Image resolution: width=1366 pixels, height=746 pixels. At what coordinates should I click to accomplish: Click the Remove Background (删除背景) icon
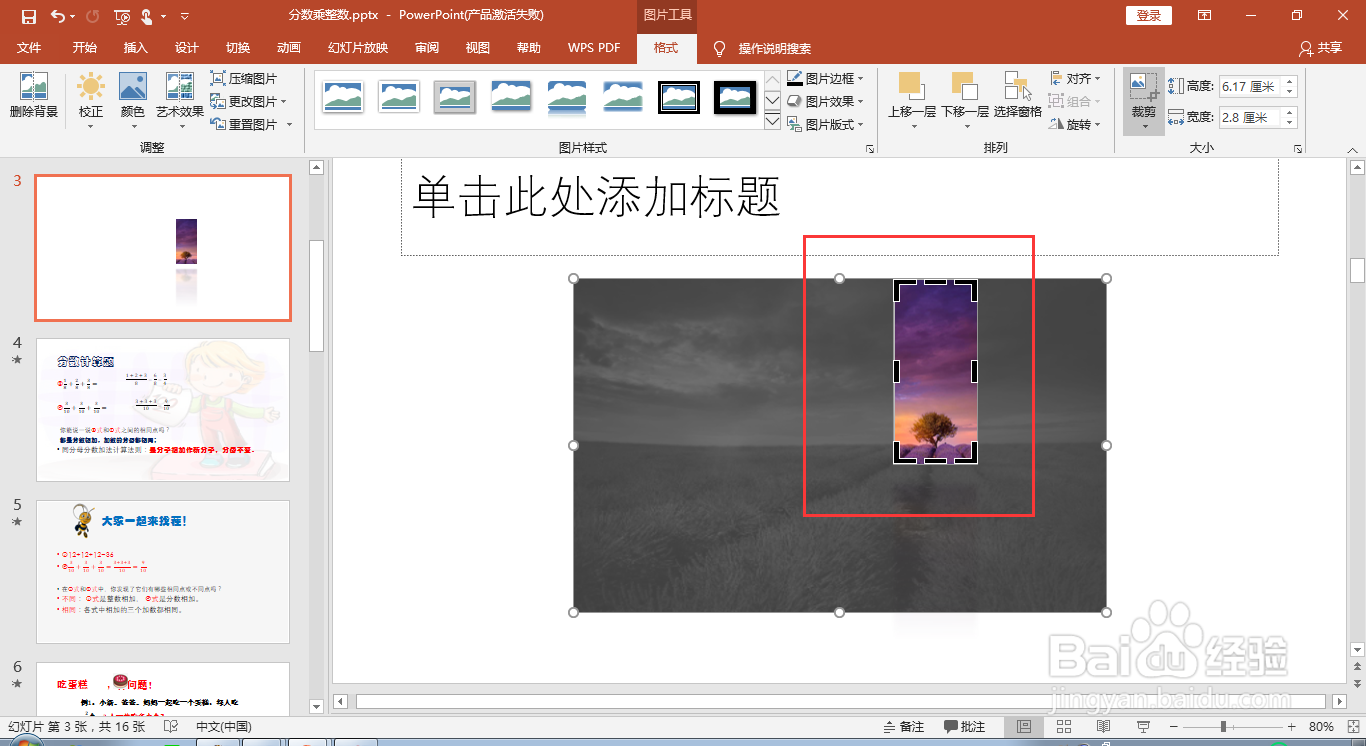point(34,96)
